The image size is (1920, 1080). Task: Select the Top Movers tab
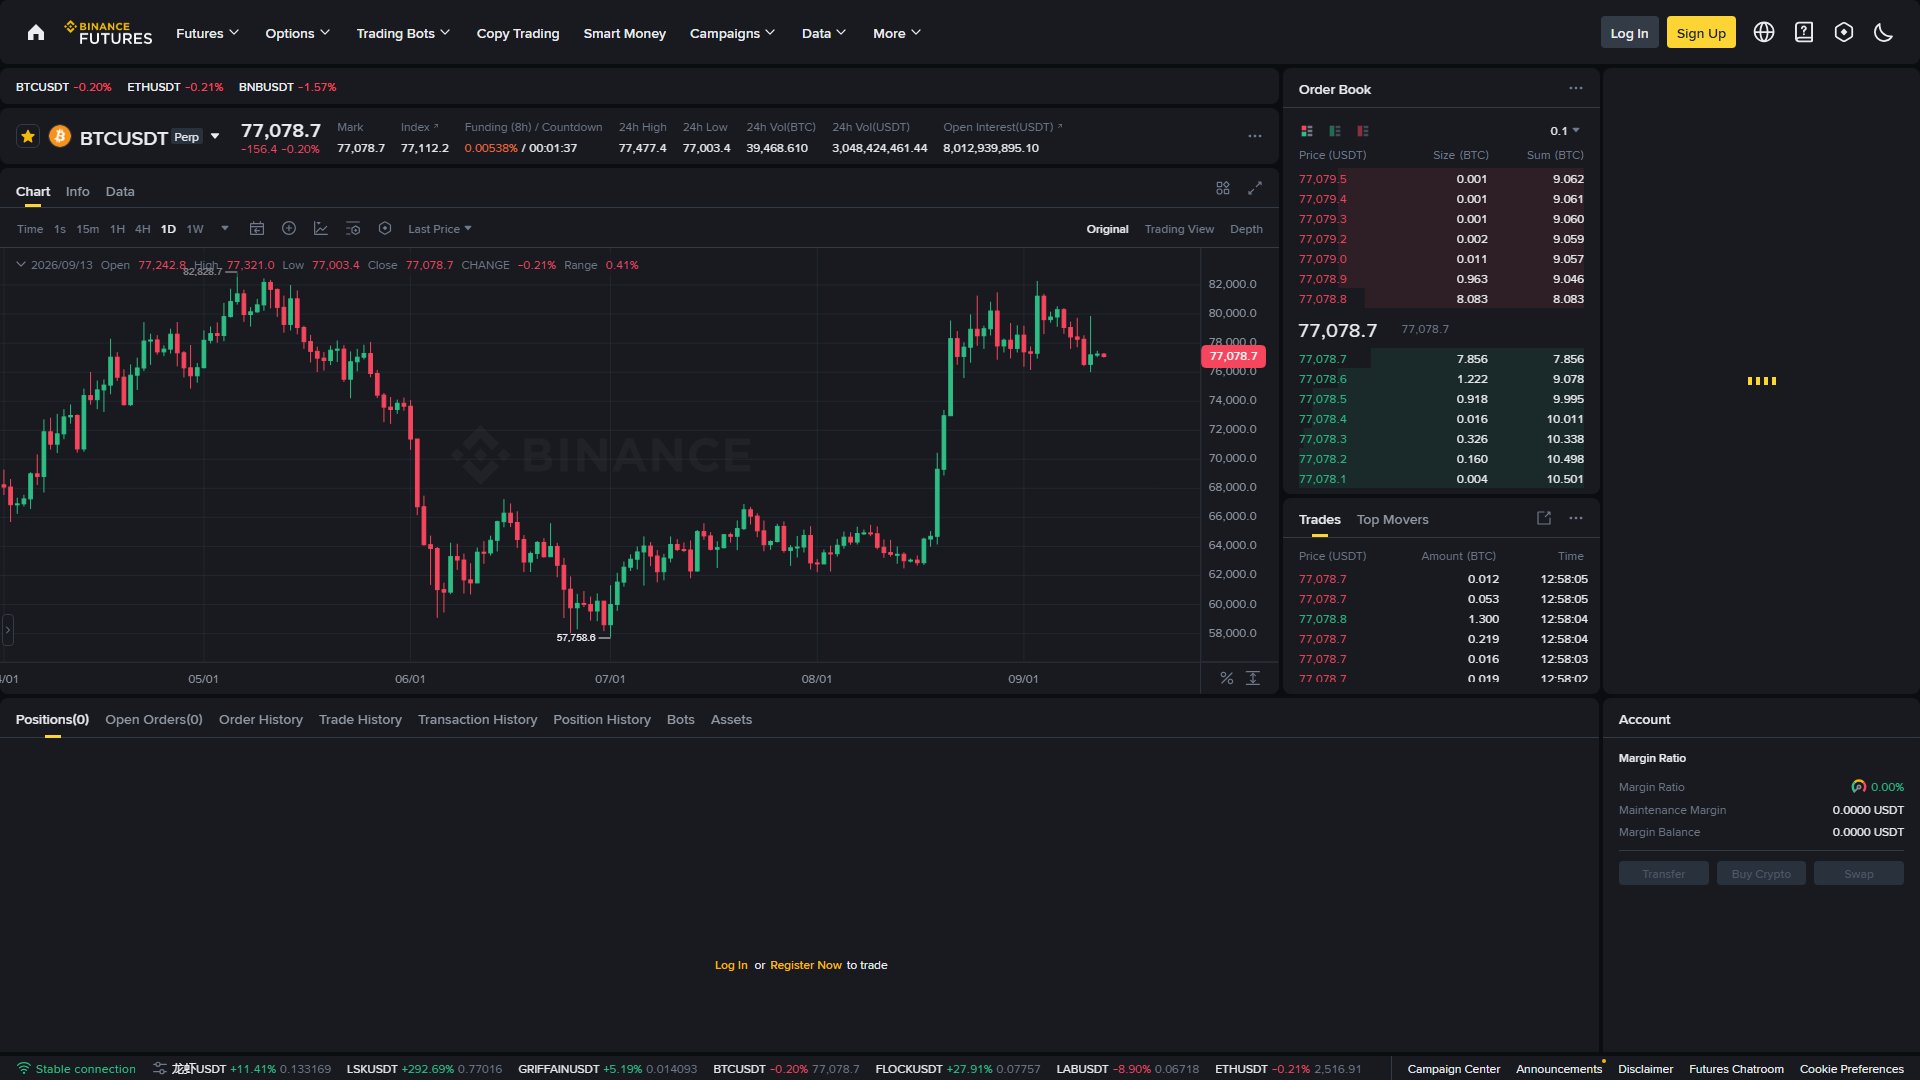pos(1392,519)
